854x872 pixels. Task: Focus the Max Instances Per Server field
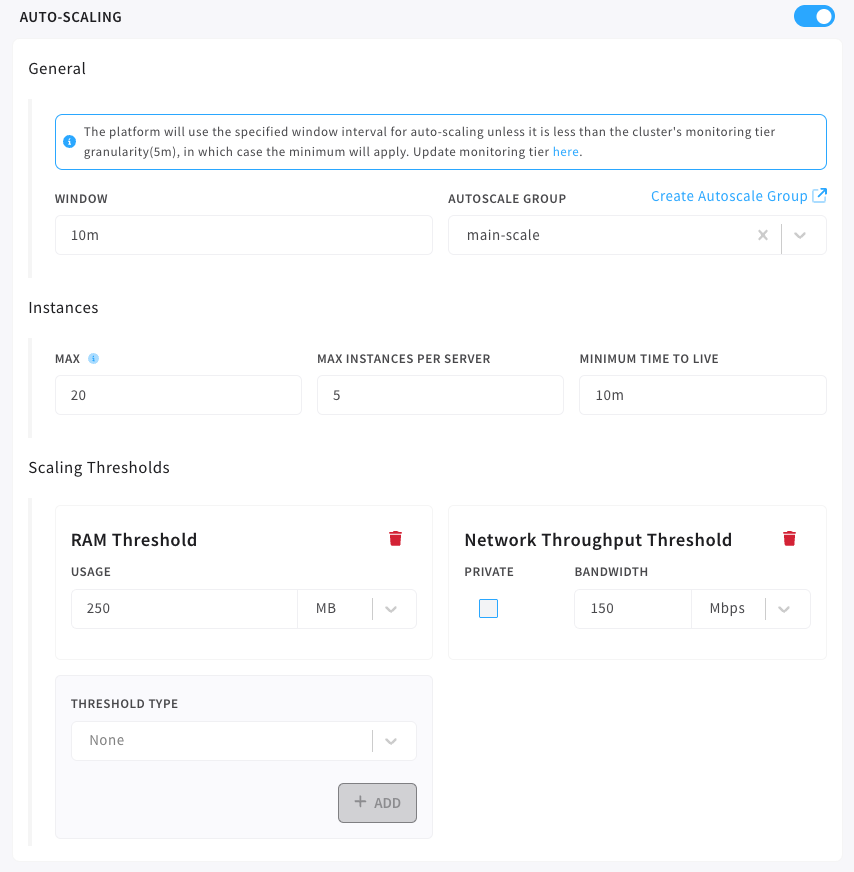[440, 395]
